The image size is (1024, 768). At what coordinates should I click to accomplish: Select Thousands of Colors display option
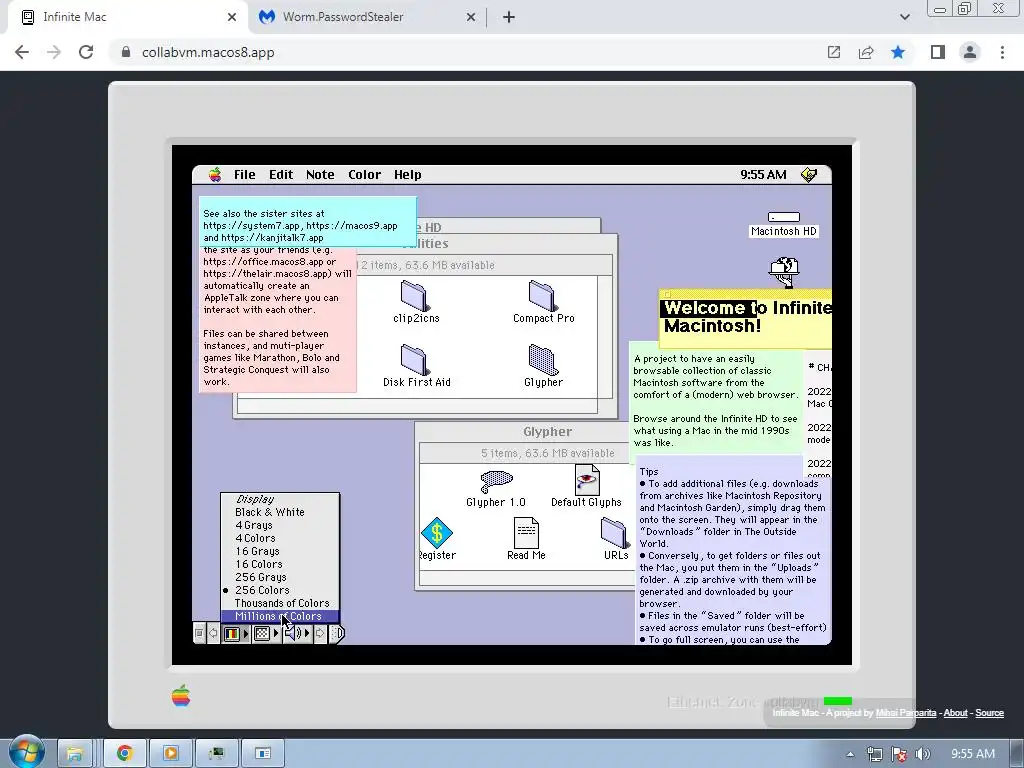click(281, 603)
